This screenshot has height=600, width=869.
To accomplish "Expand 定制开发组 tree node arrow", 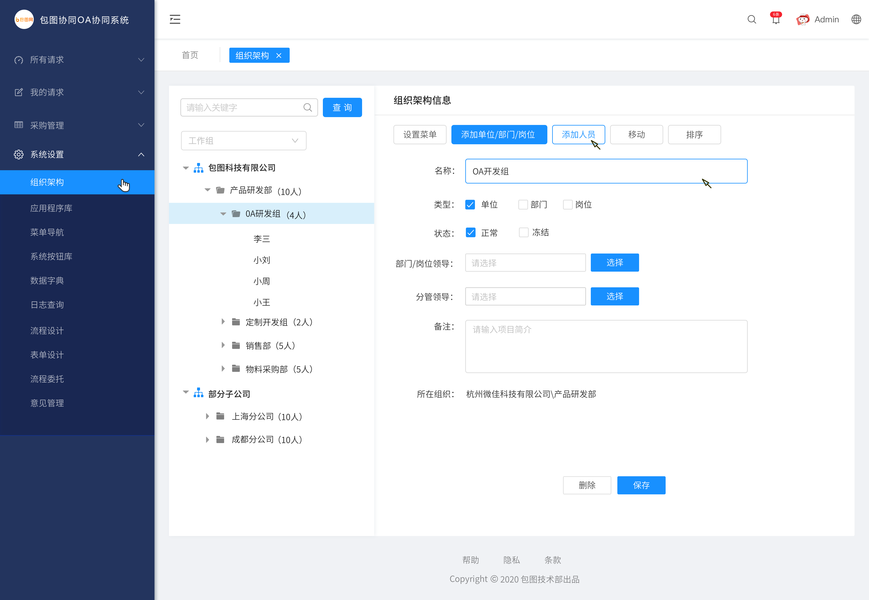I will [223, 322].
